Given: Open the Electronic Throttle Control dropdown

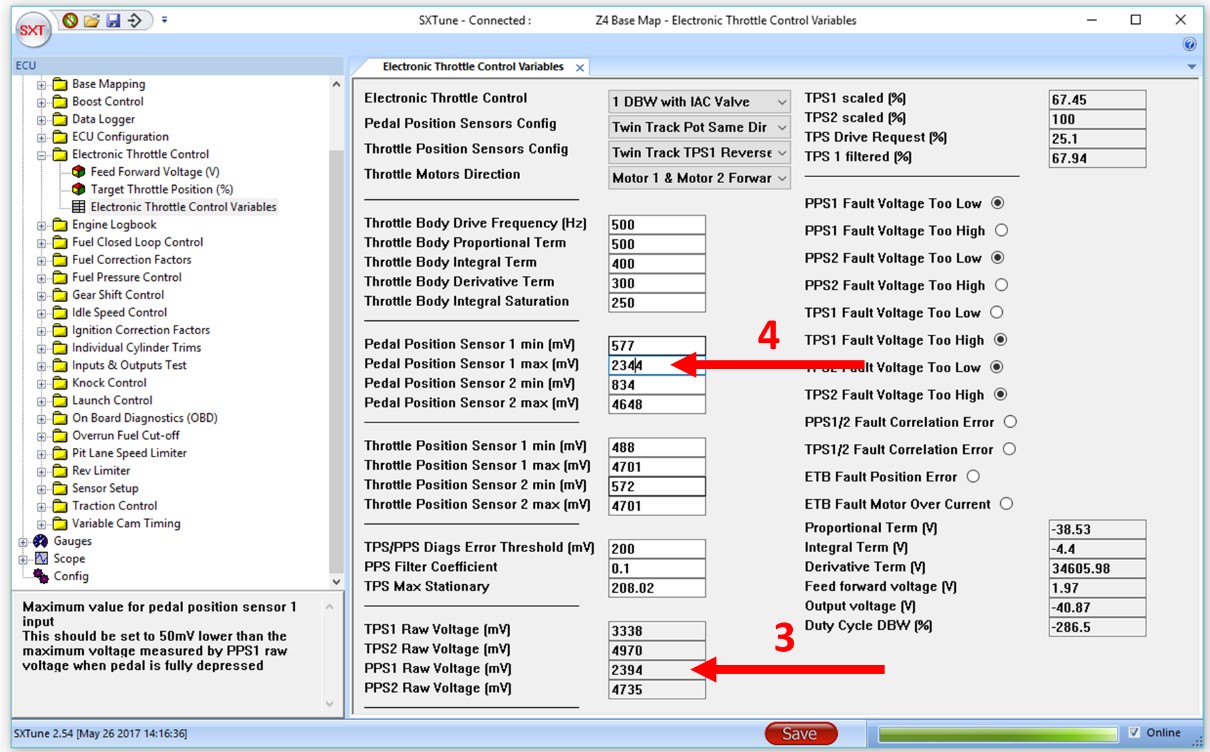Looking at the screenshot, I should [700, 102].
